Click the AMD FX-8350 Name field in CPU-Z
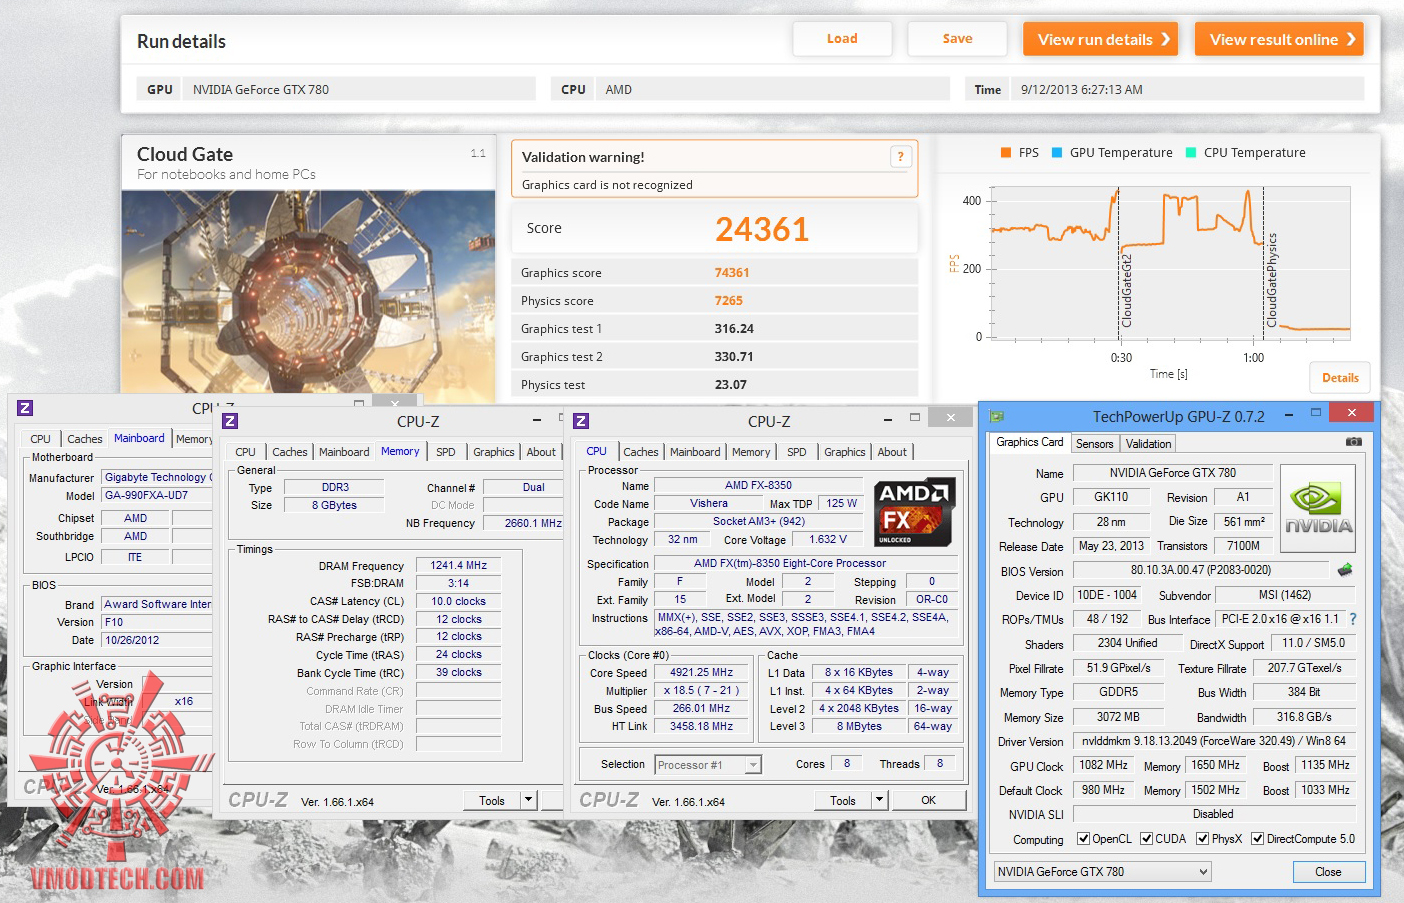The height and width of the screenshot is (903, 1404). pyautogui.click(x=758, y=485)
